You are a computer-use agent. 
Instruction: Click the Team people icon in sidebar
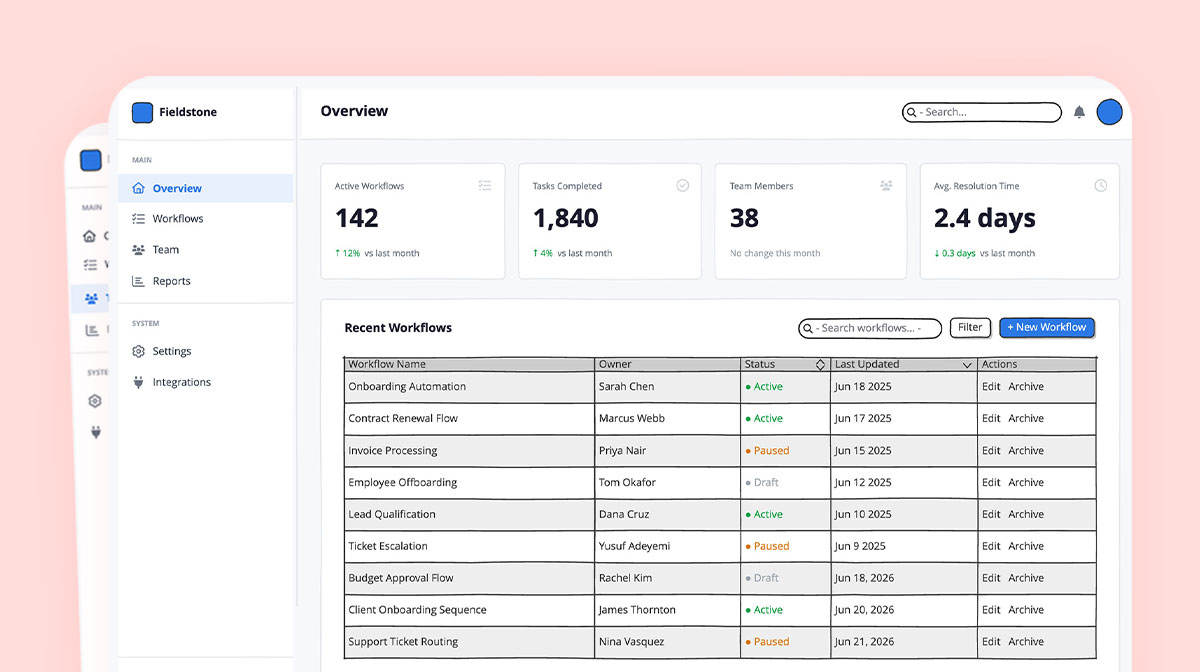click(x=139, y=250)
